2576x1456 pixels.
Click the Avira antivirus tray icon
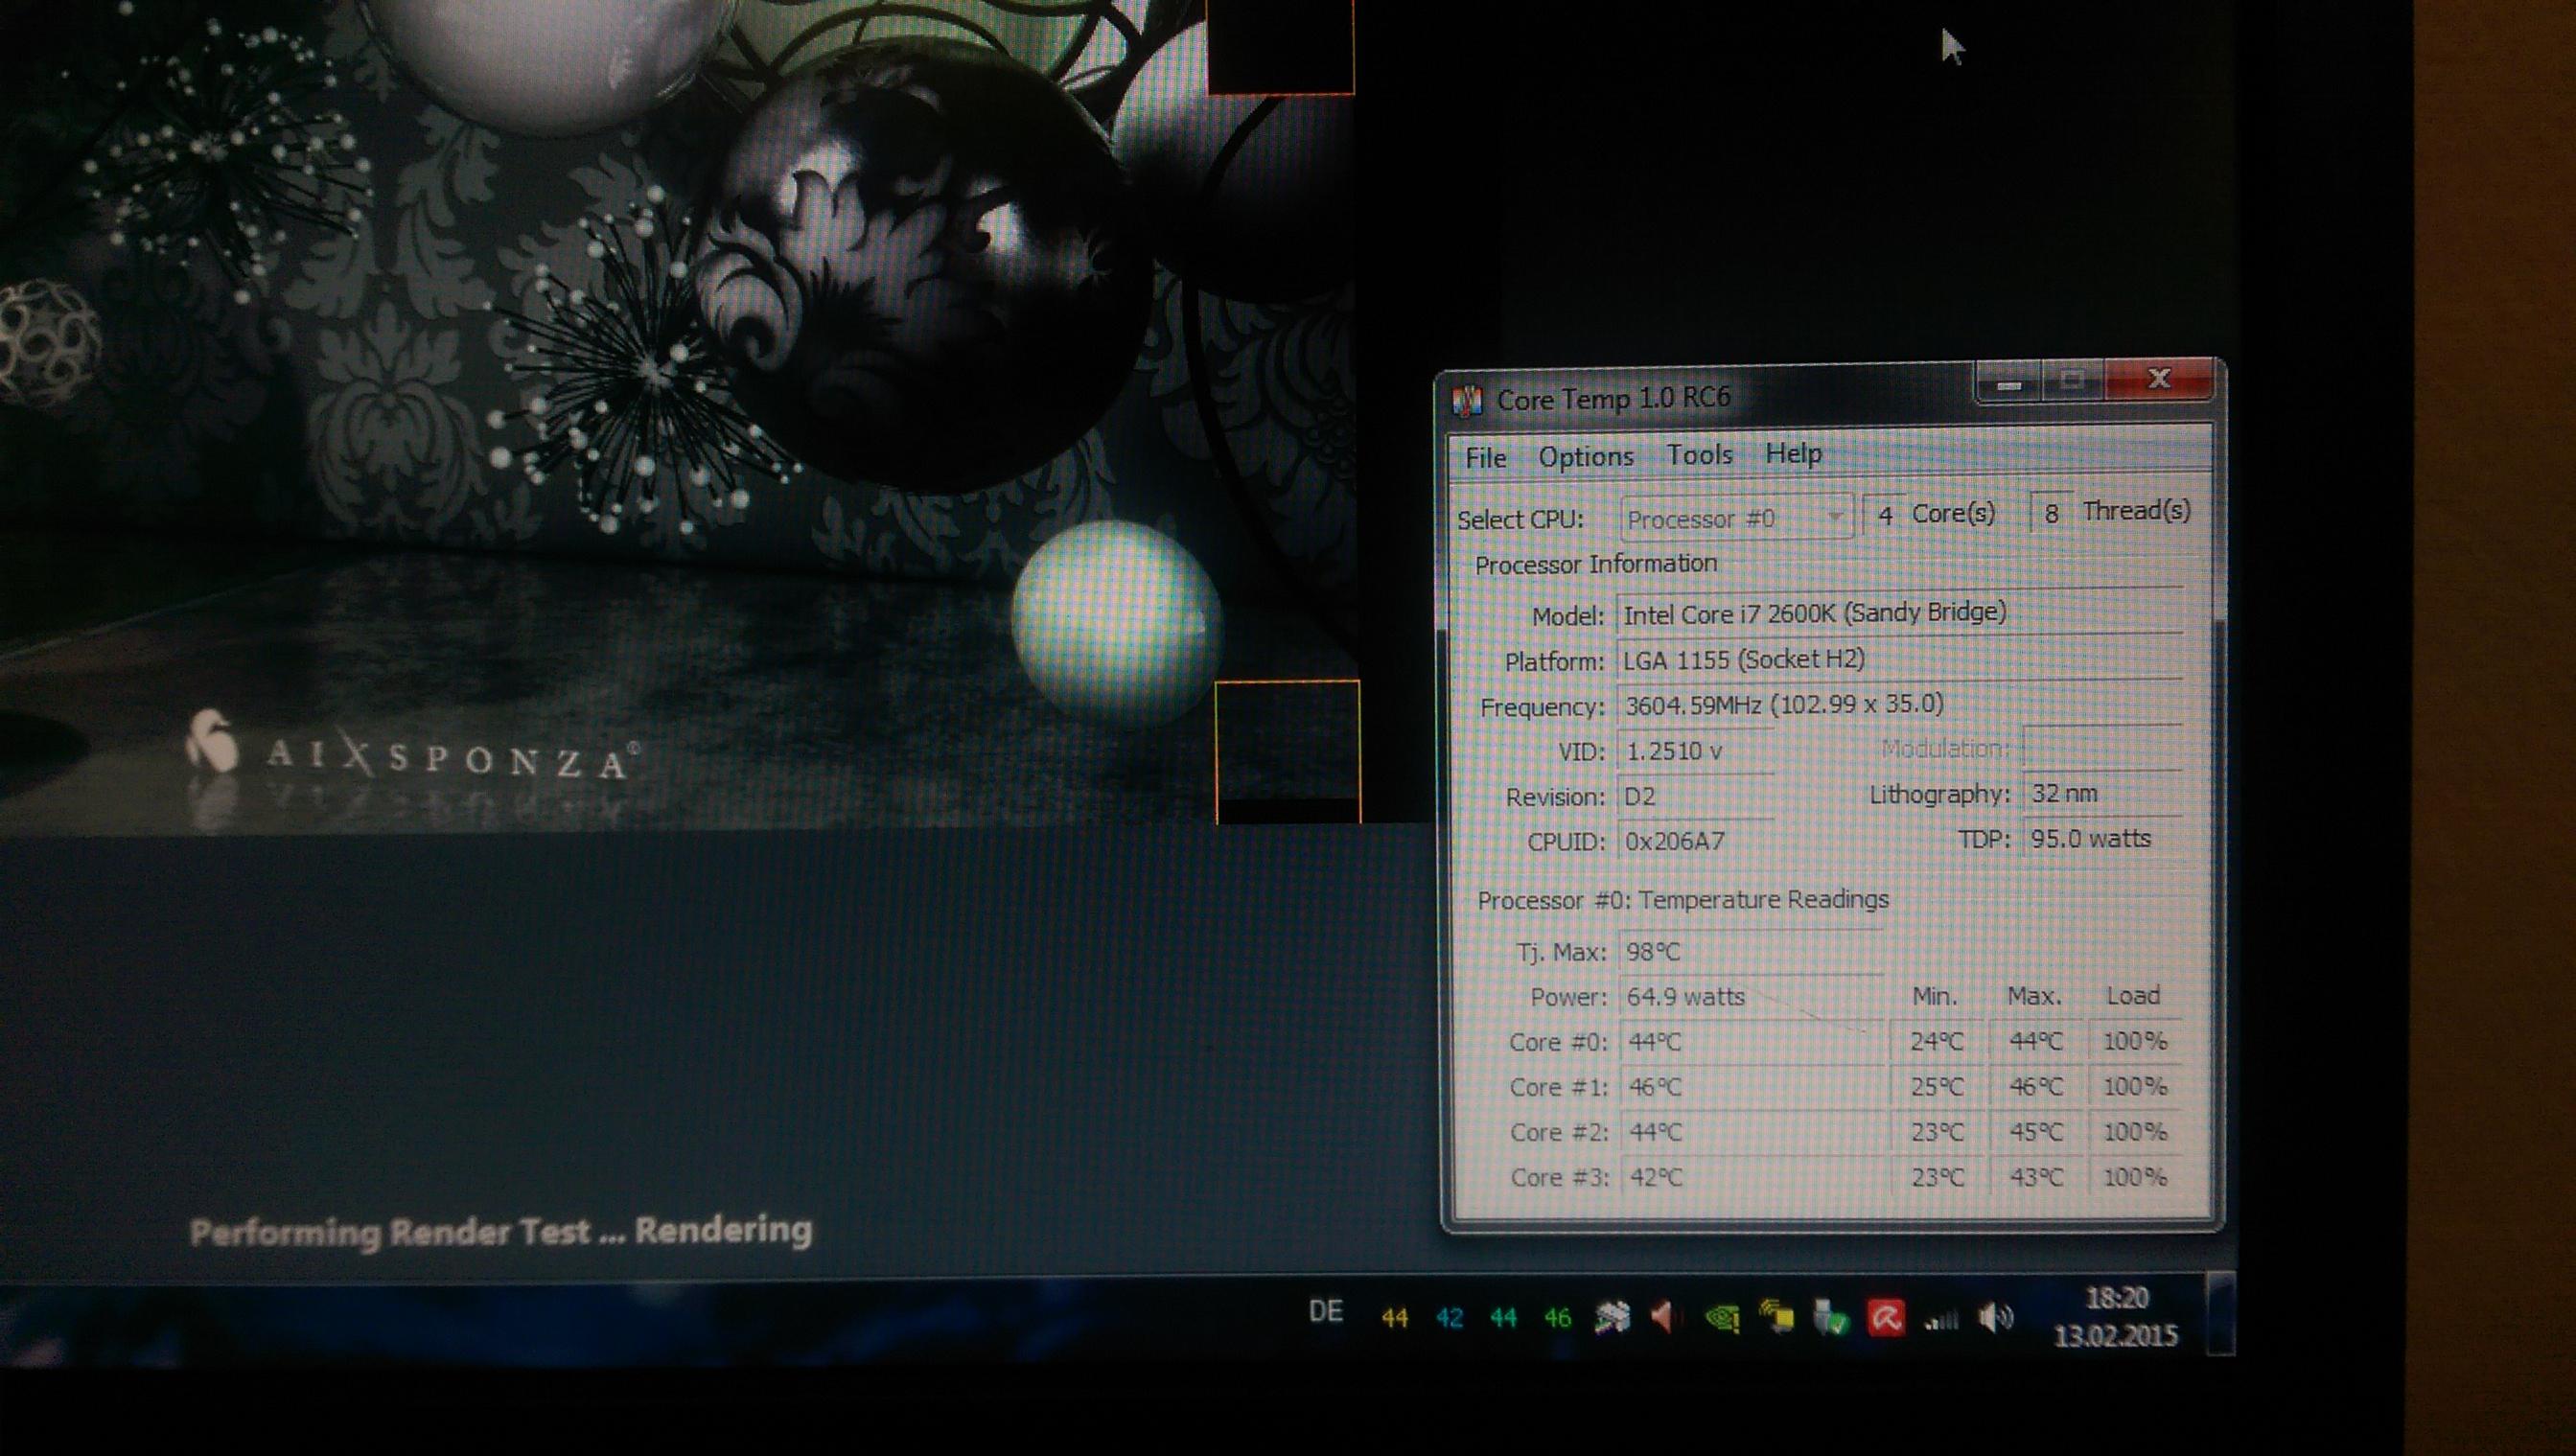[x=1886, y=1319]
